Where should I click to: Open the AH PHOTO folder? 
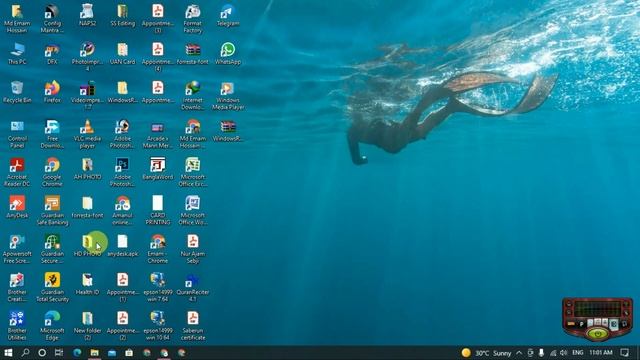point(87,169)
